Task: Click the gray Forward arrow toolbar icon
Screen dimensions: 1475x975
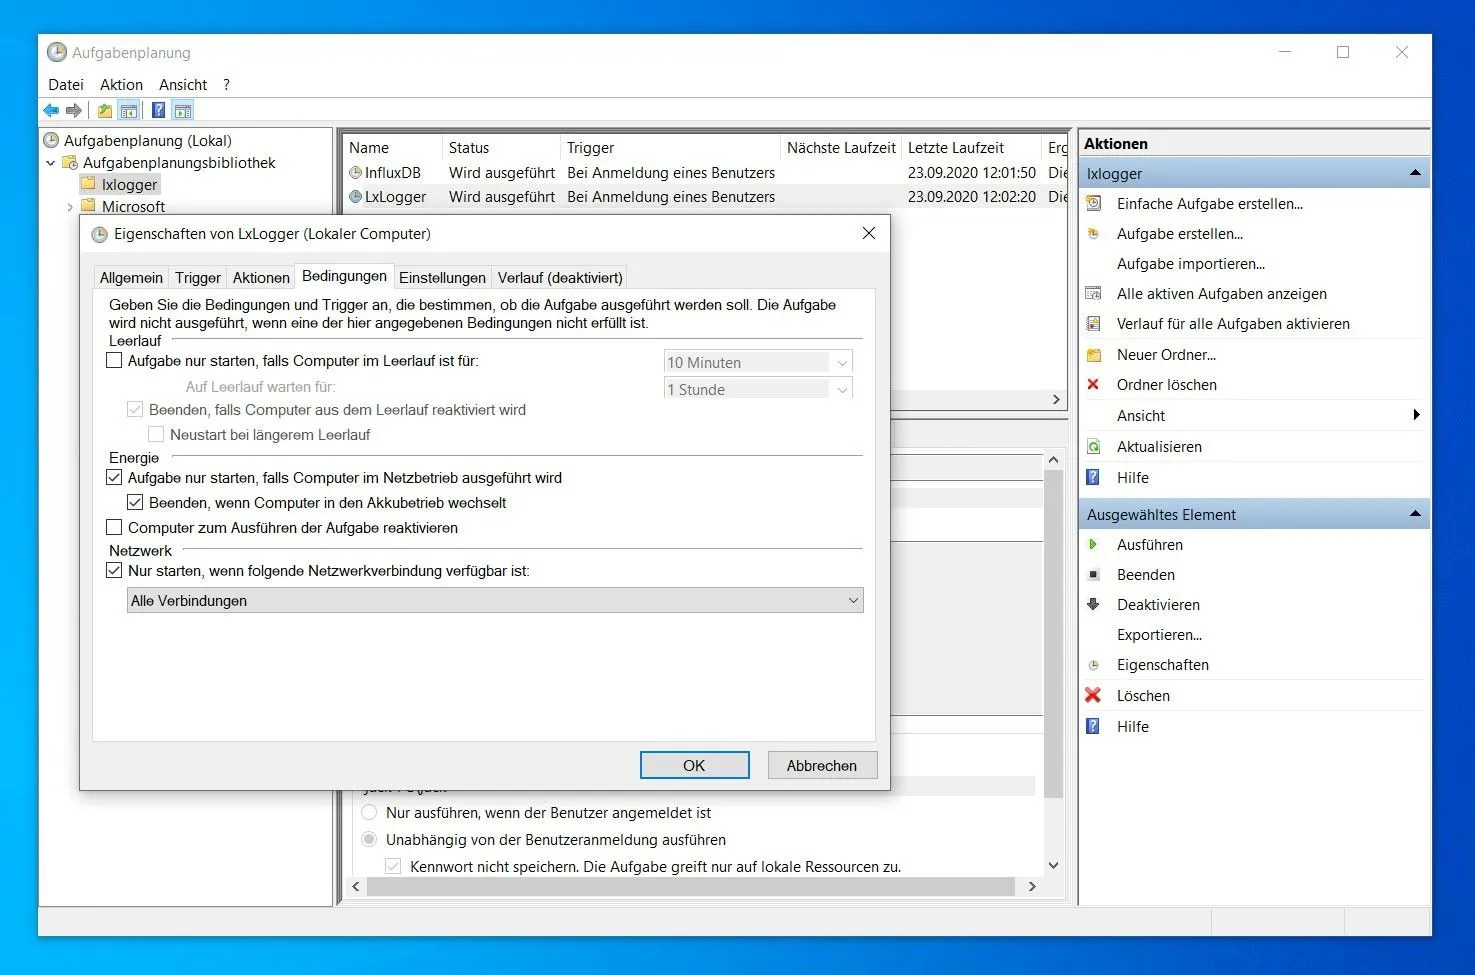Action: 74,110
